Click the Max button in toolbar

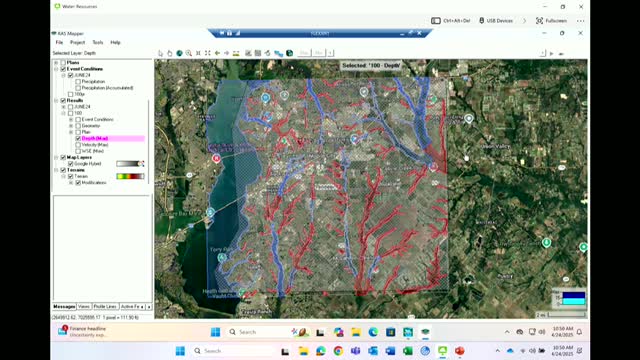pyautogui.click(x=304, y=53)
